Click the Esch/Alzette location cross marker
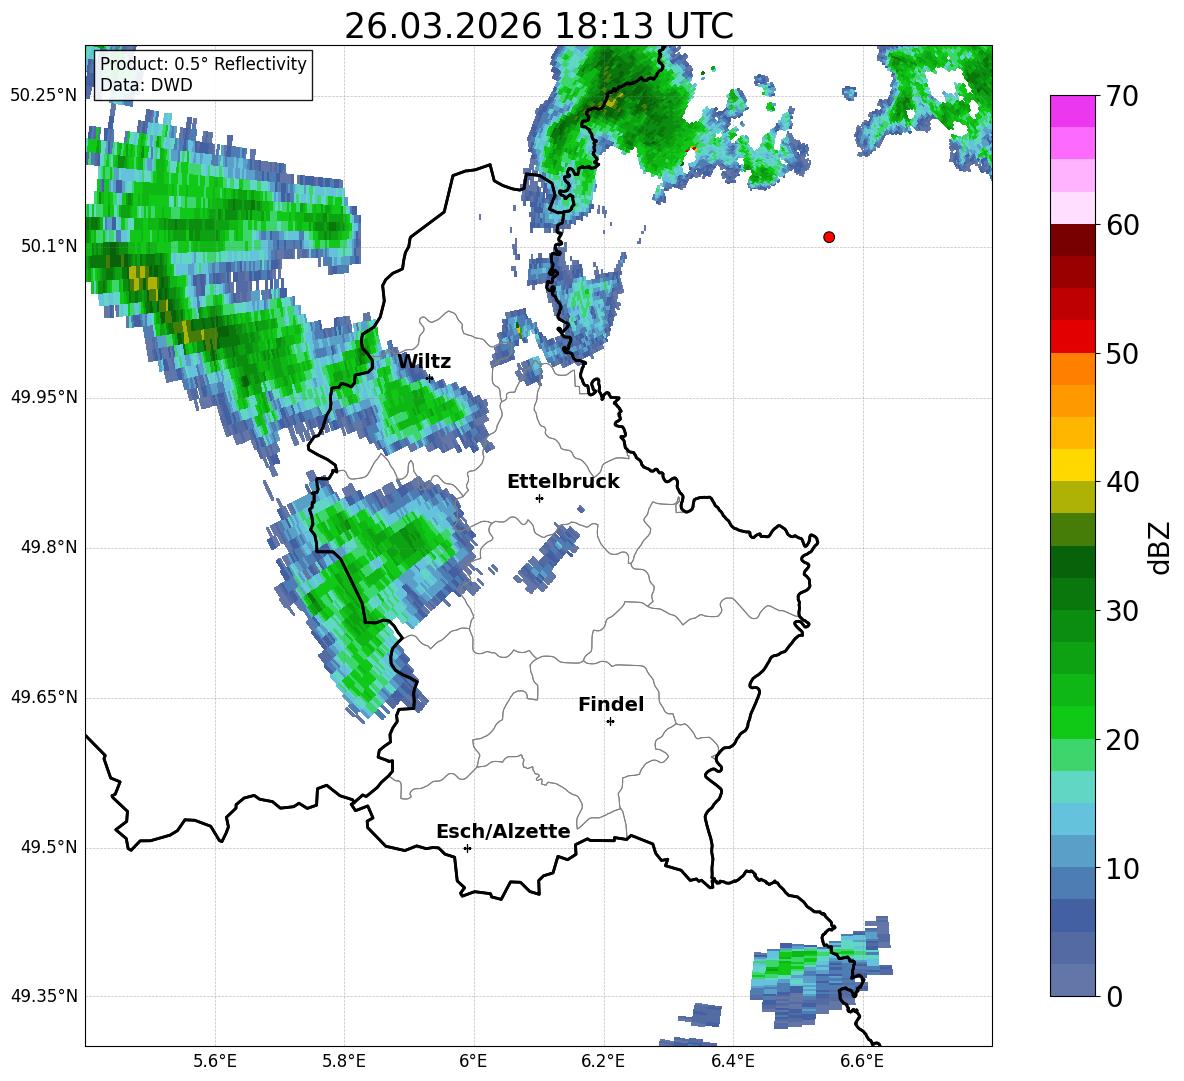 coord(467,848)
